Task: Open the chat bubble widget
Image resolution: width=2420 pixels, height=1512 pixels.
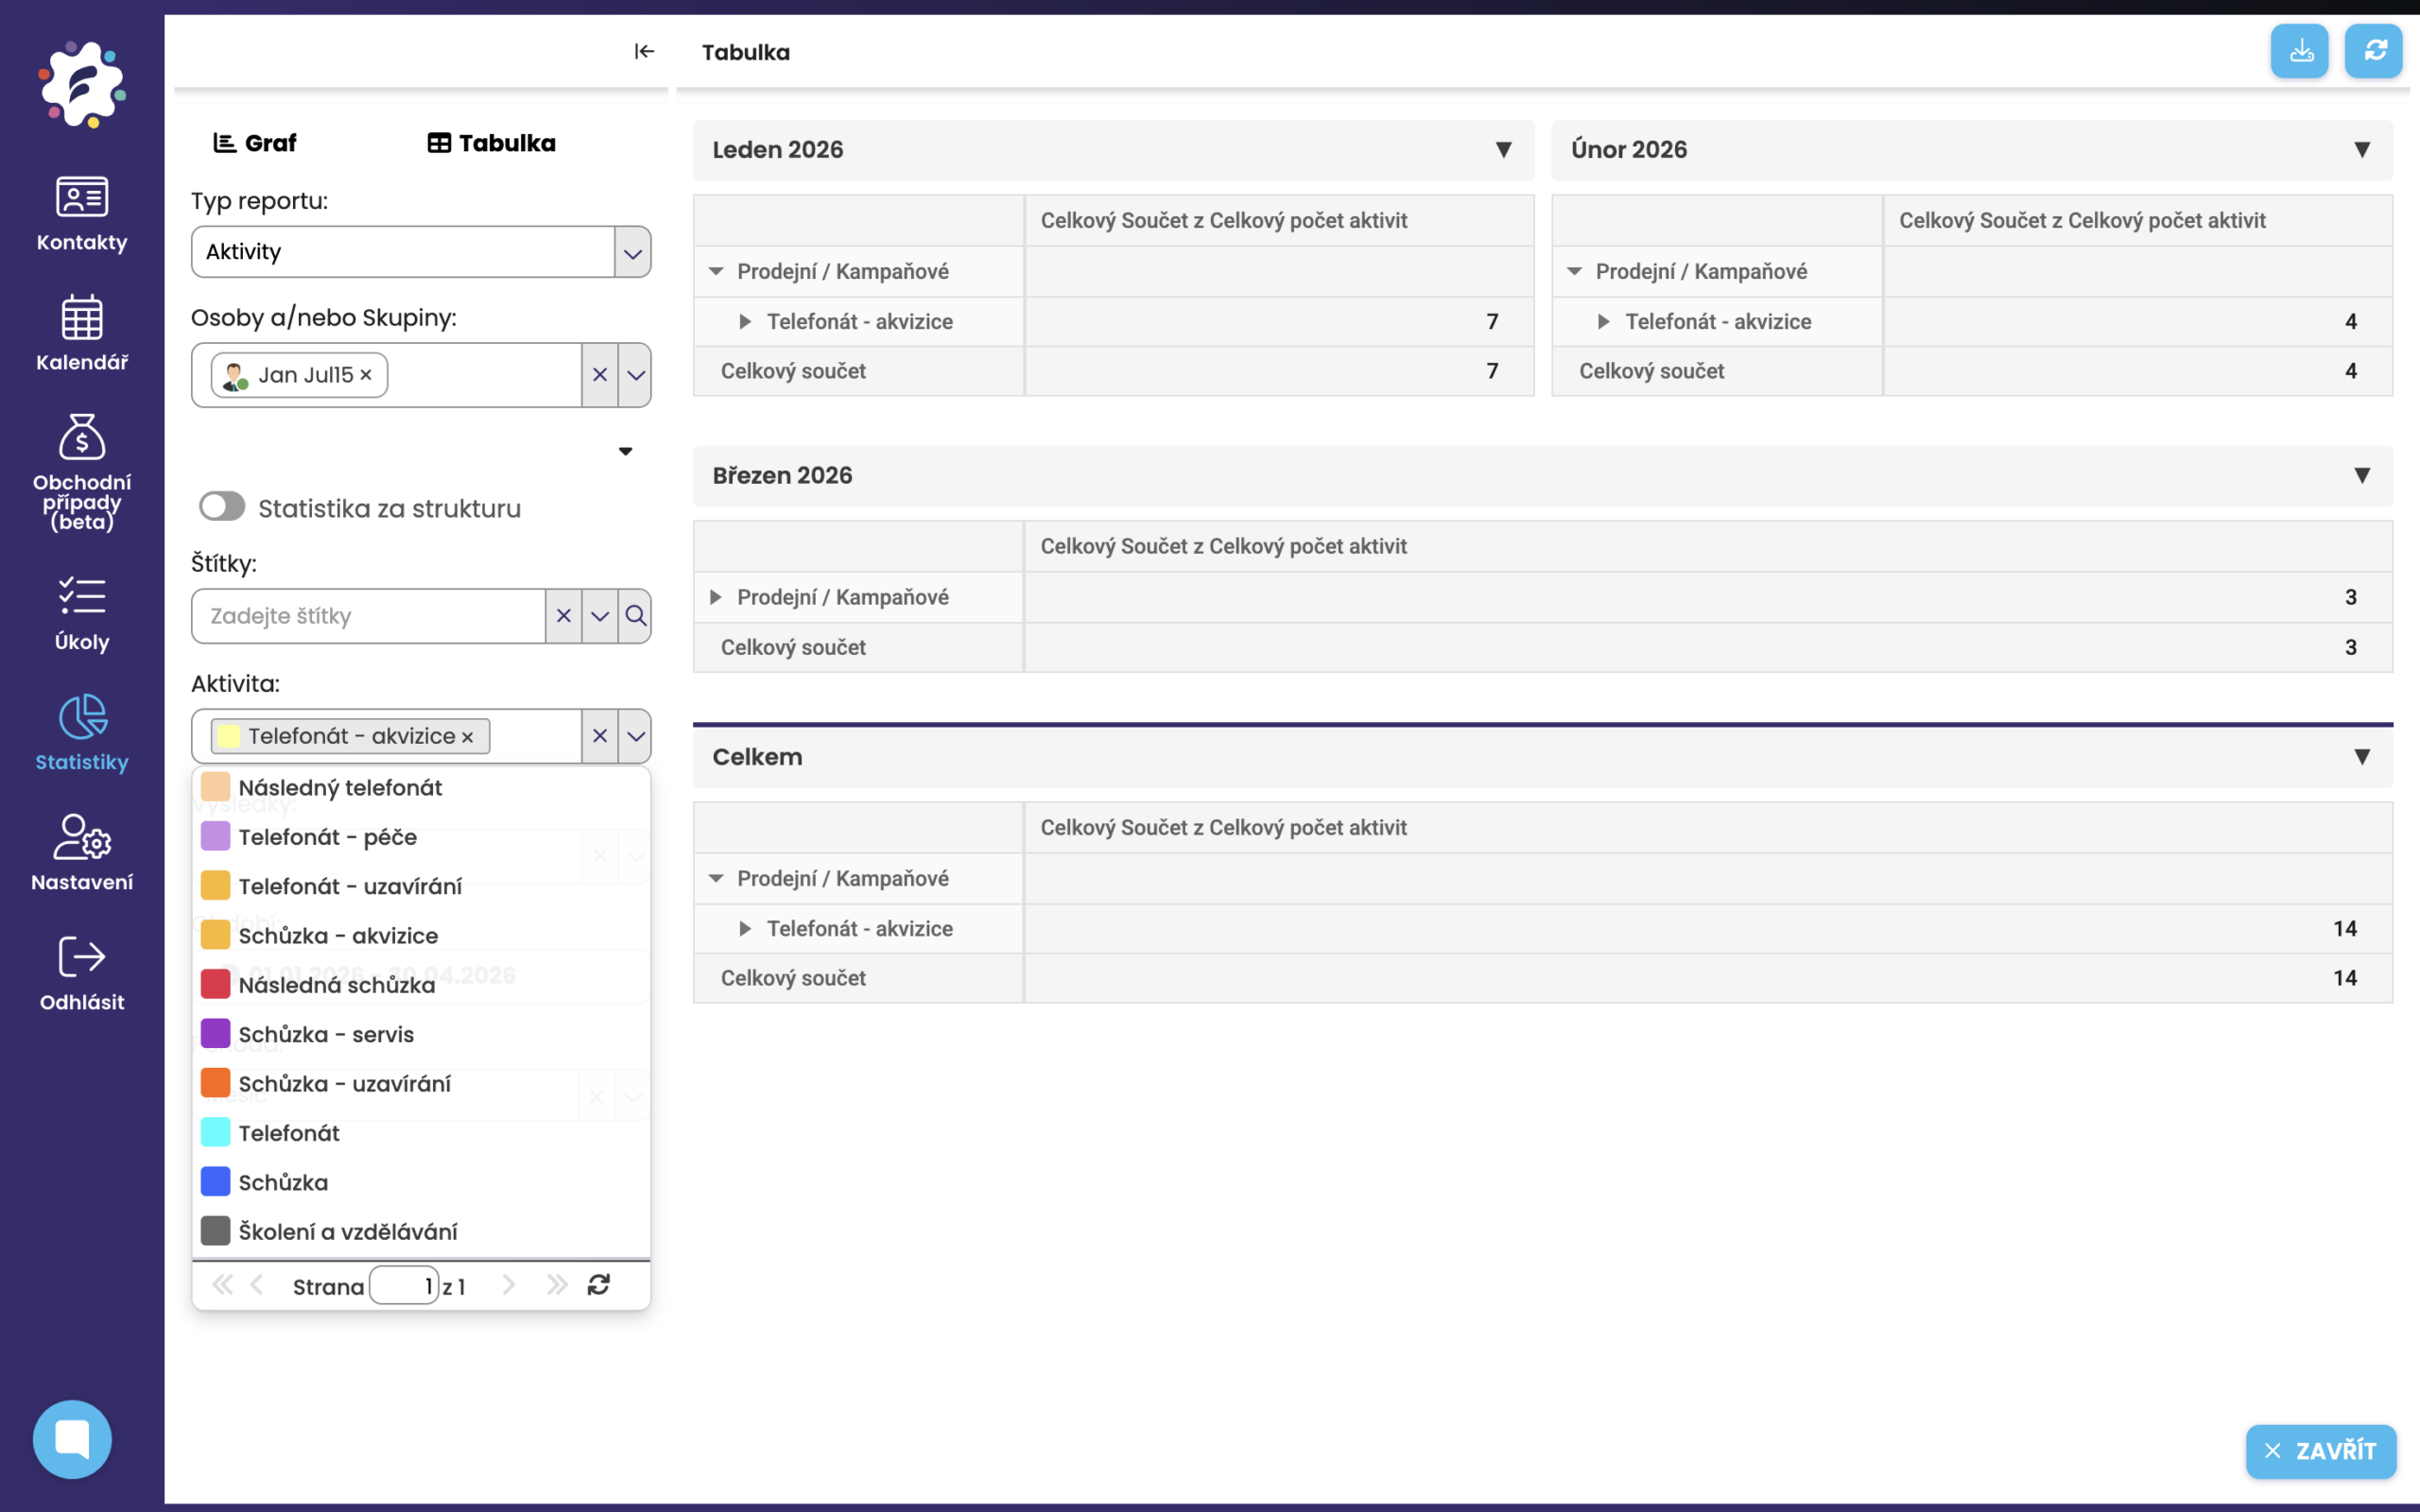Action: tap(72, 1438)
